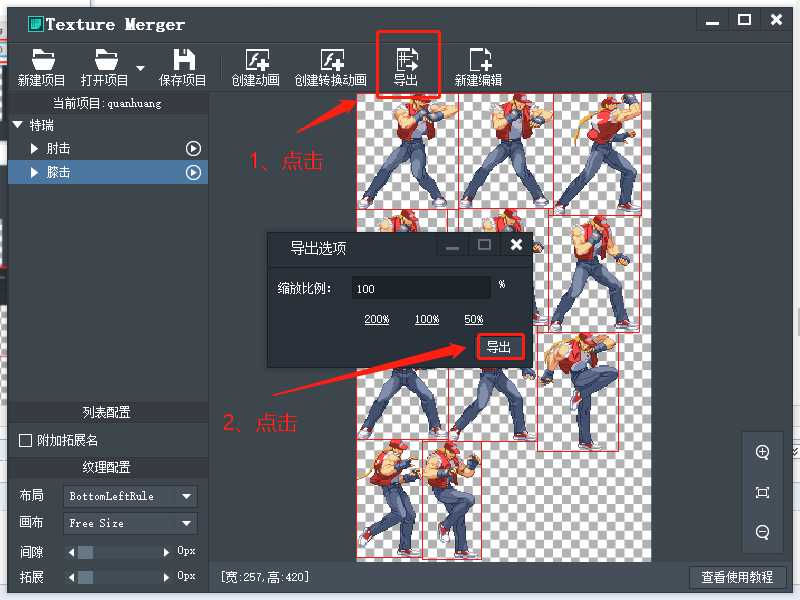This screenshot has width=800, height=600.
Task: Increase 间隙 with right arrow
Action: [166, 552]
